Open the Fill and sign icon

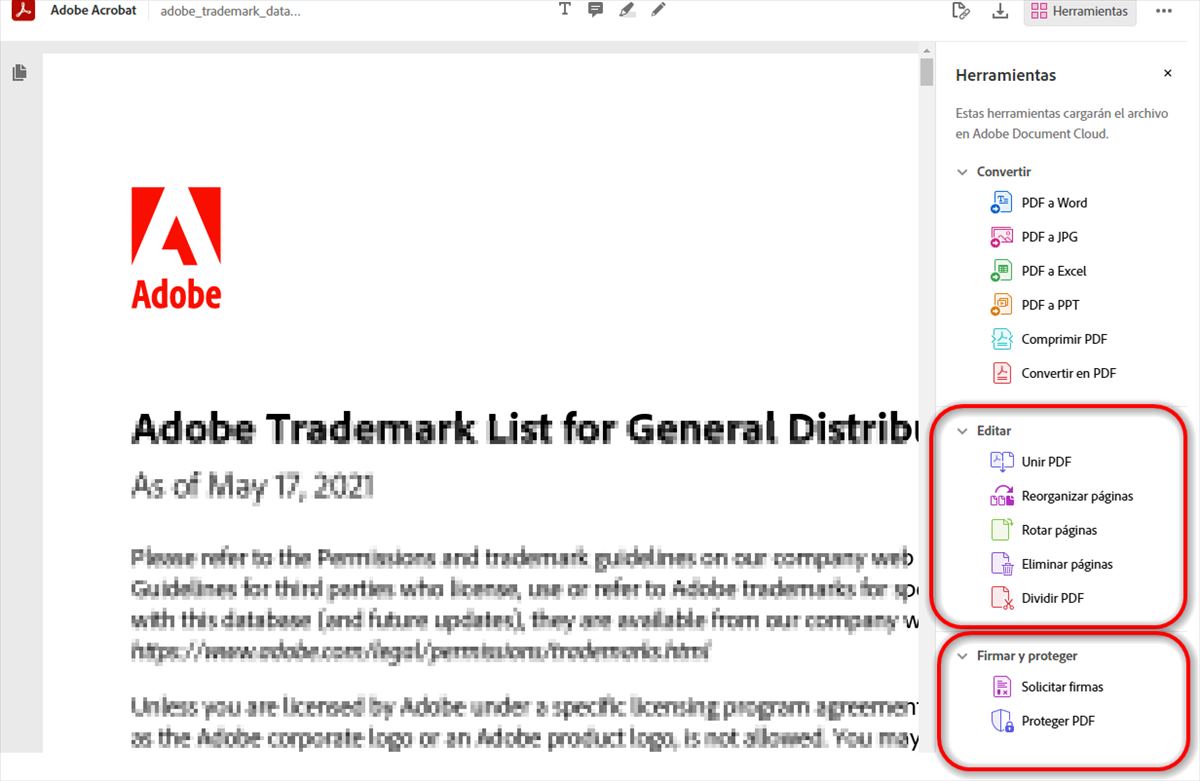pos(961,11)
